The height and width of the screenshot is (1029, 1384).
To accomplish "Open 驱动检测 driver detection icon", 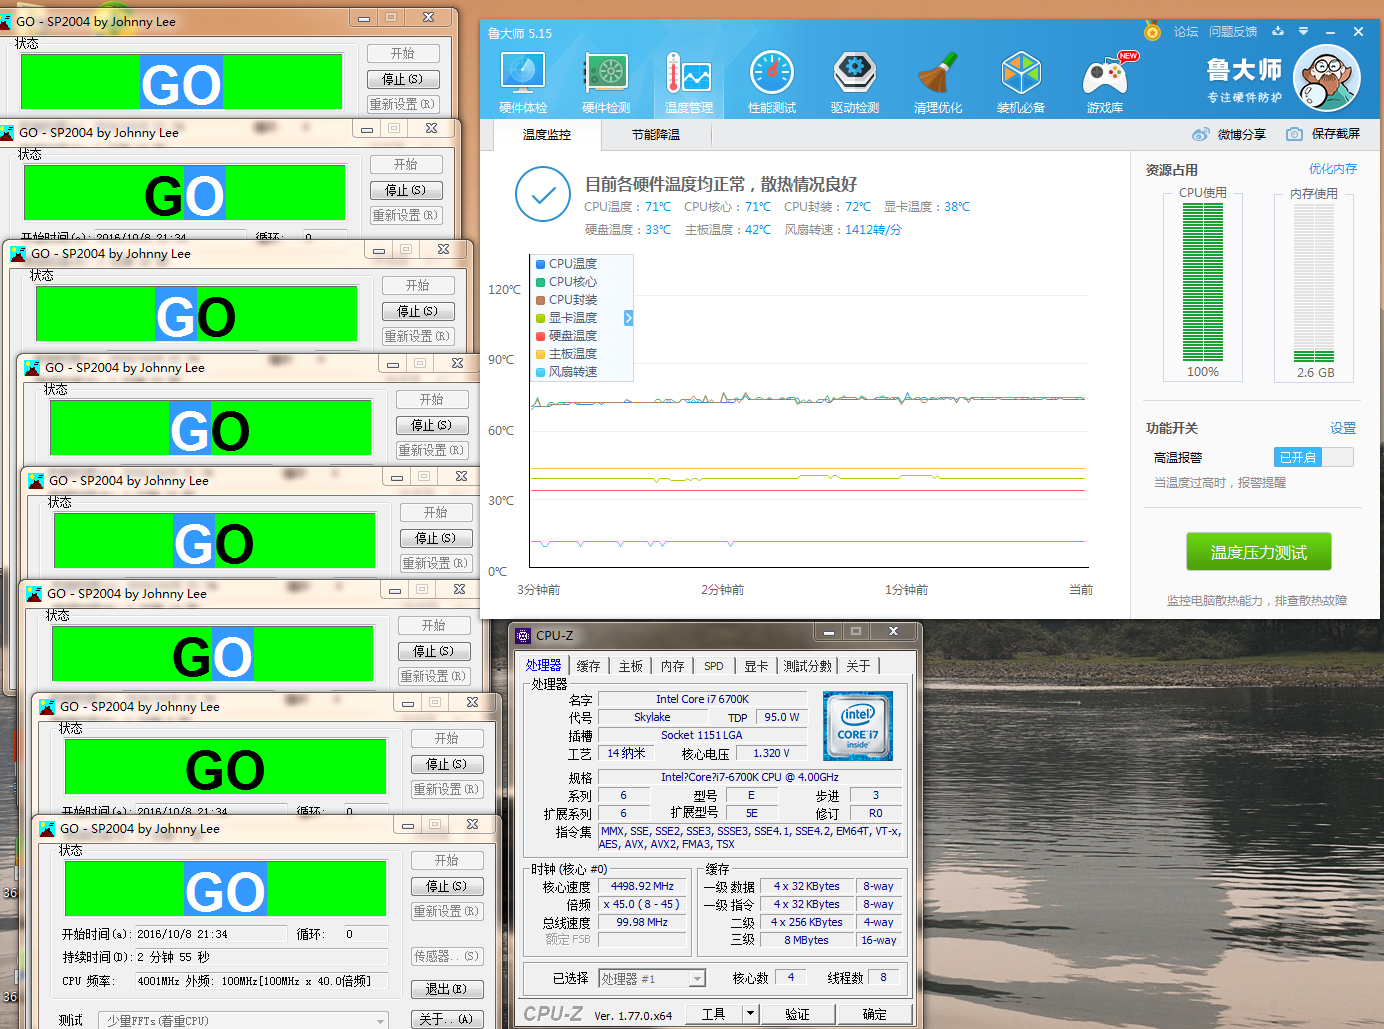I will 855,83.
